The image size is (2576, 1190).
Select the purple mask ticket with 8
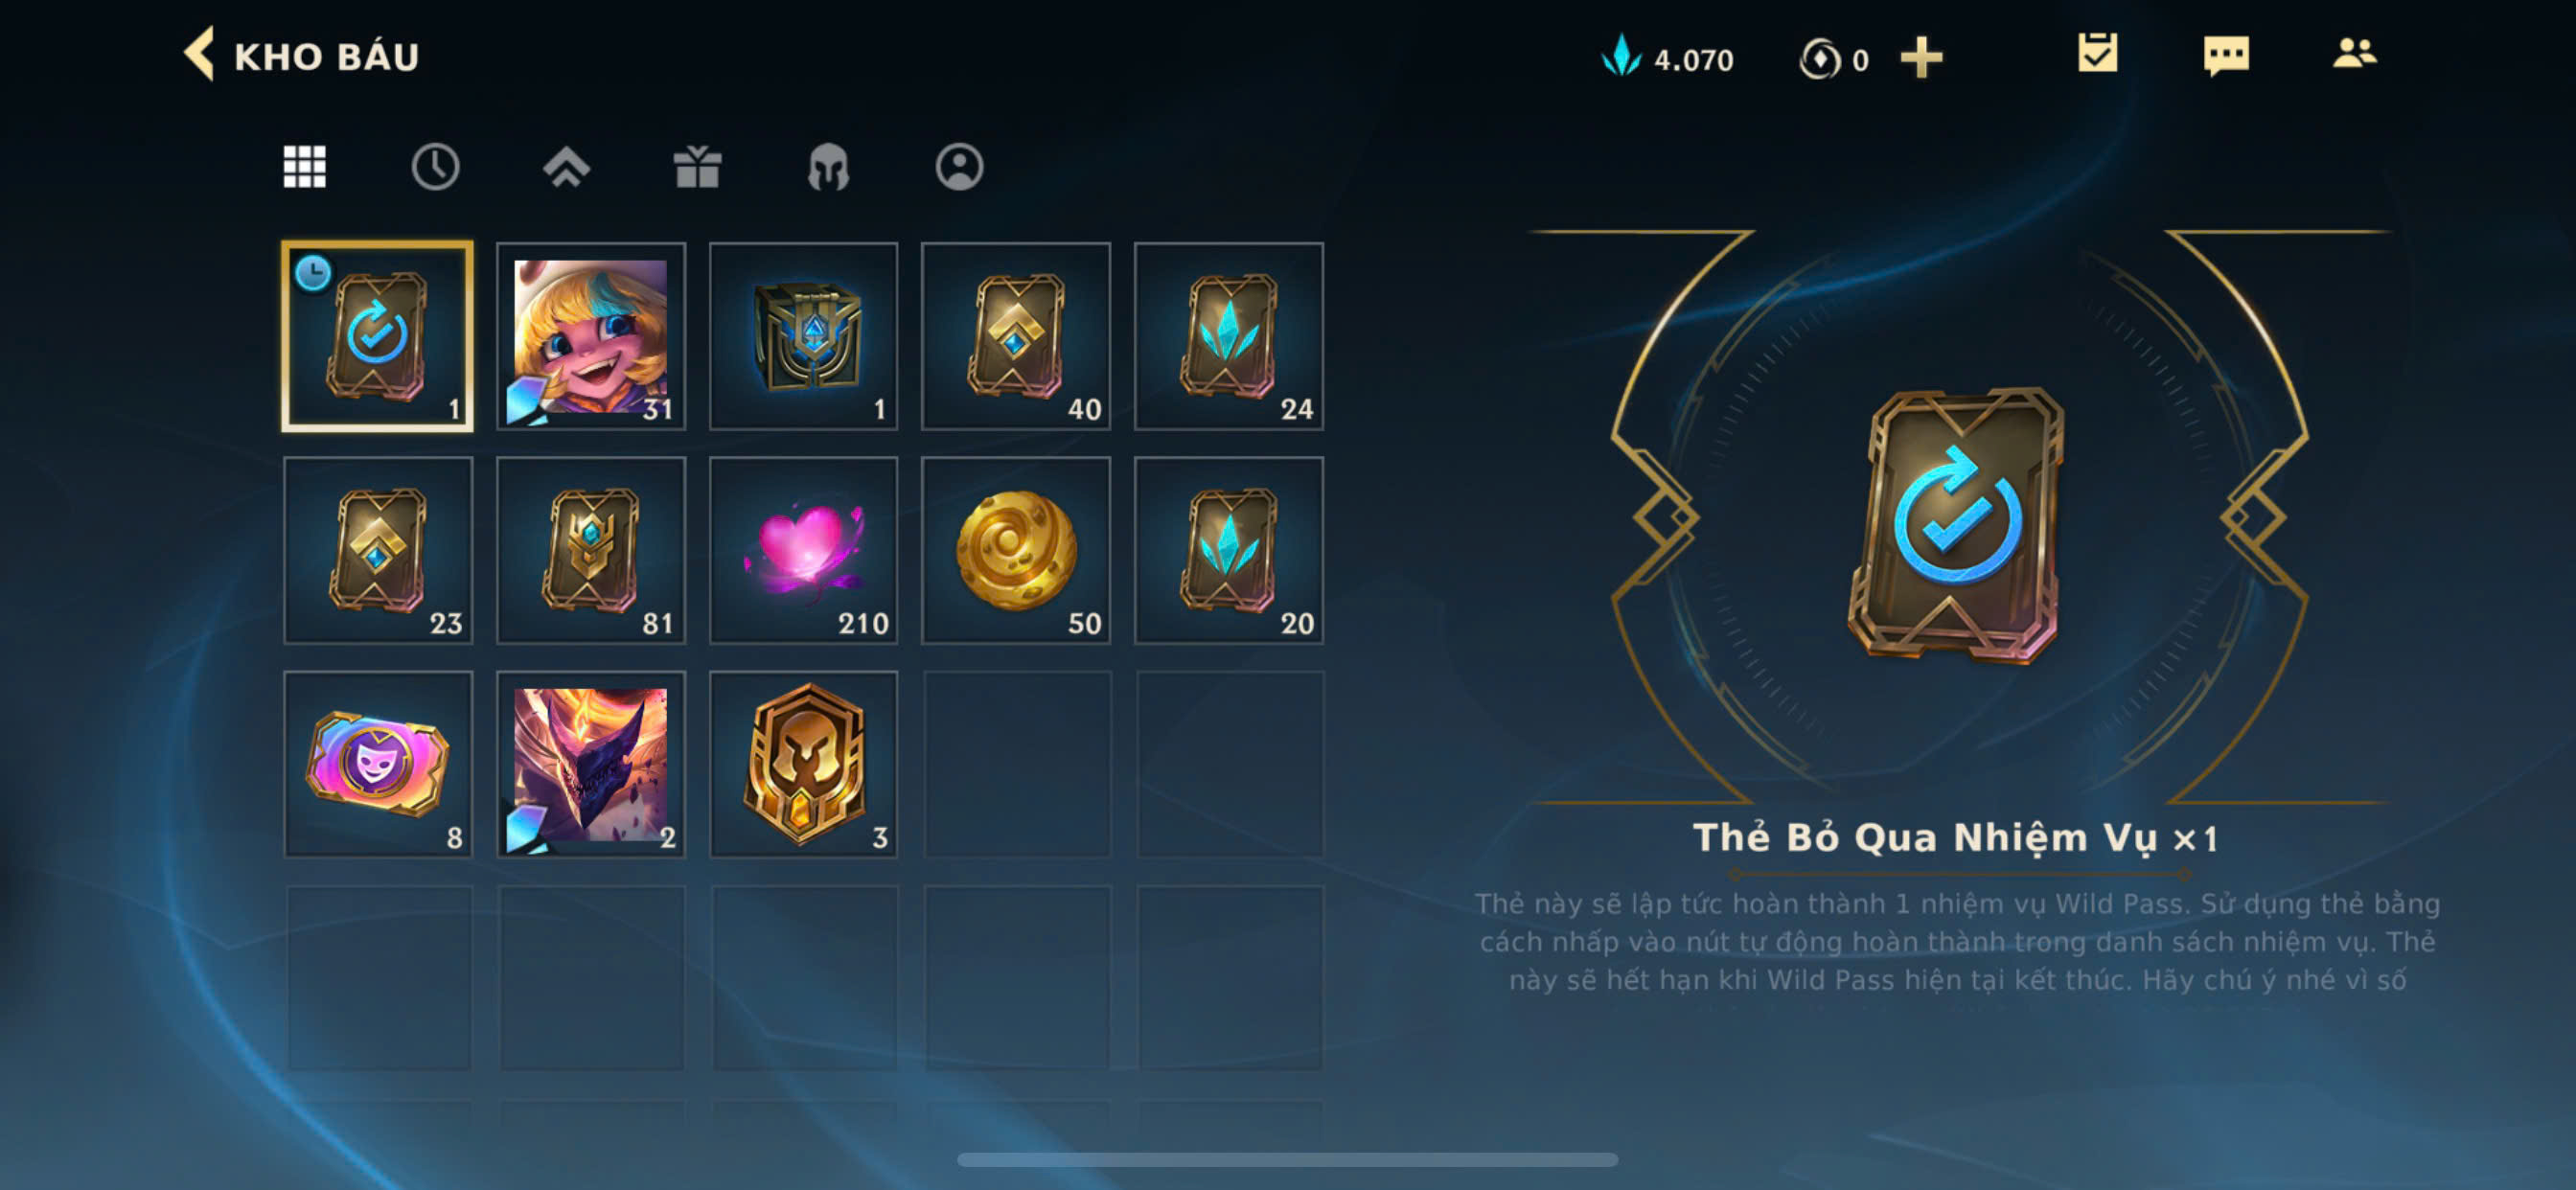click(378, 764)
